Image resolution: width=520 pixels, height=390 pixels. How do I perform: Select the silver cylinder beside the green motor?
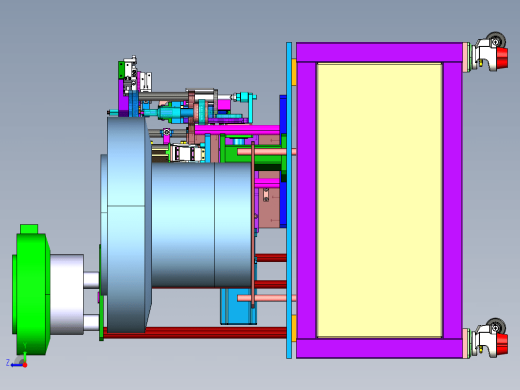(x=67, y=294)
